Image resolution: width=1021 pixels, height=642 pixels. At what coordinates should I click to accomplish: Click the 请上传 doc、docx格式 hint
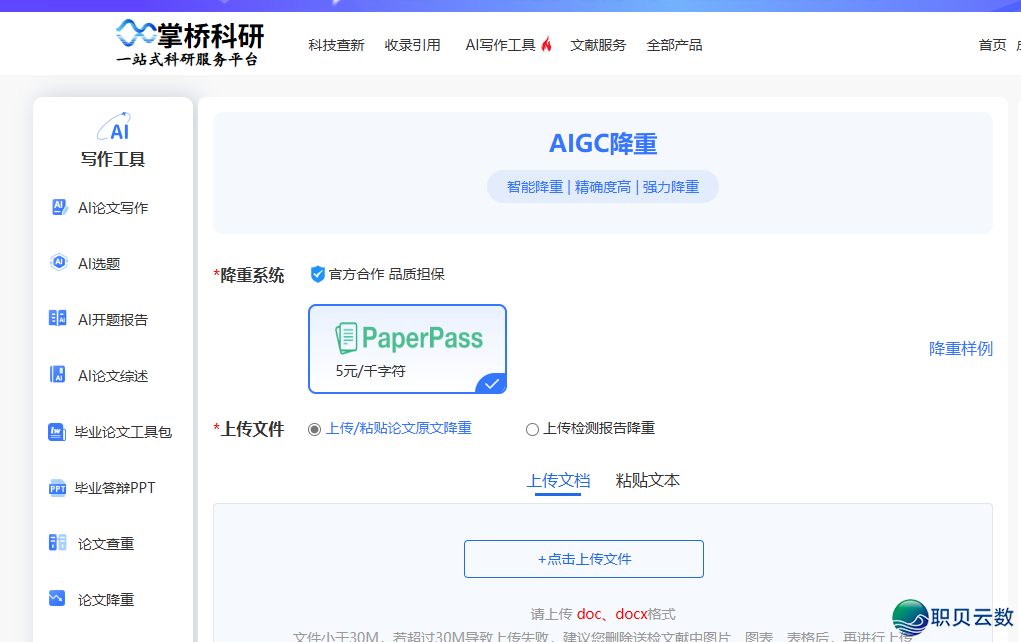(602, 614)
